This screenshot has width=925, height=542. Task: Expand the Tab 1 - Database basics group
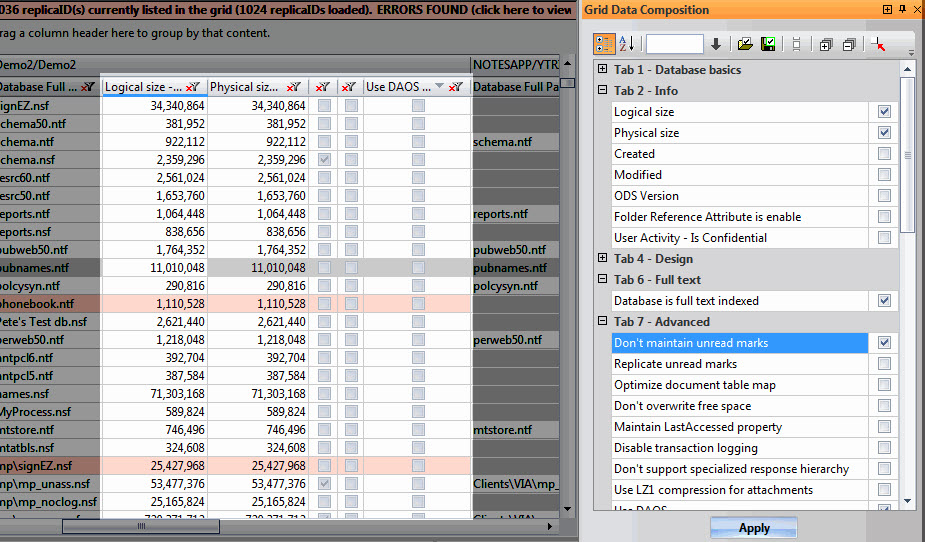pyautogui.click(x=602, y=70)
